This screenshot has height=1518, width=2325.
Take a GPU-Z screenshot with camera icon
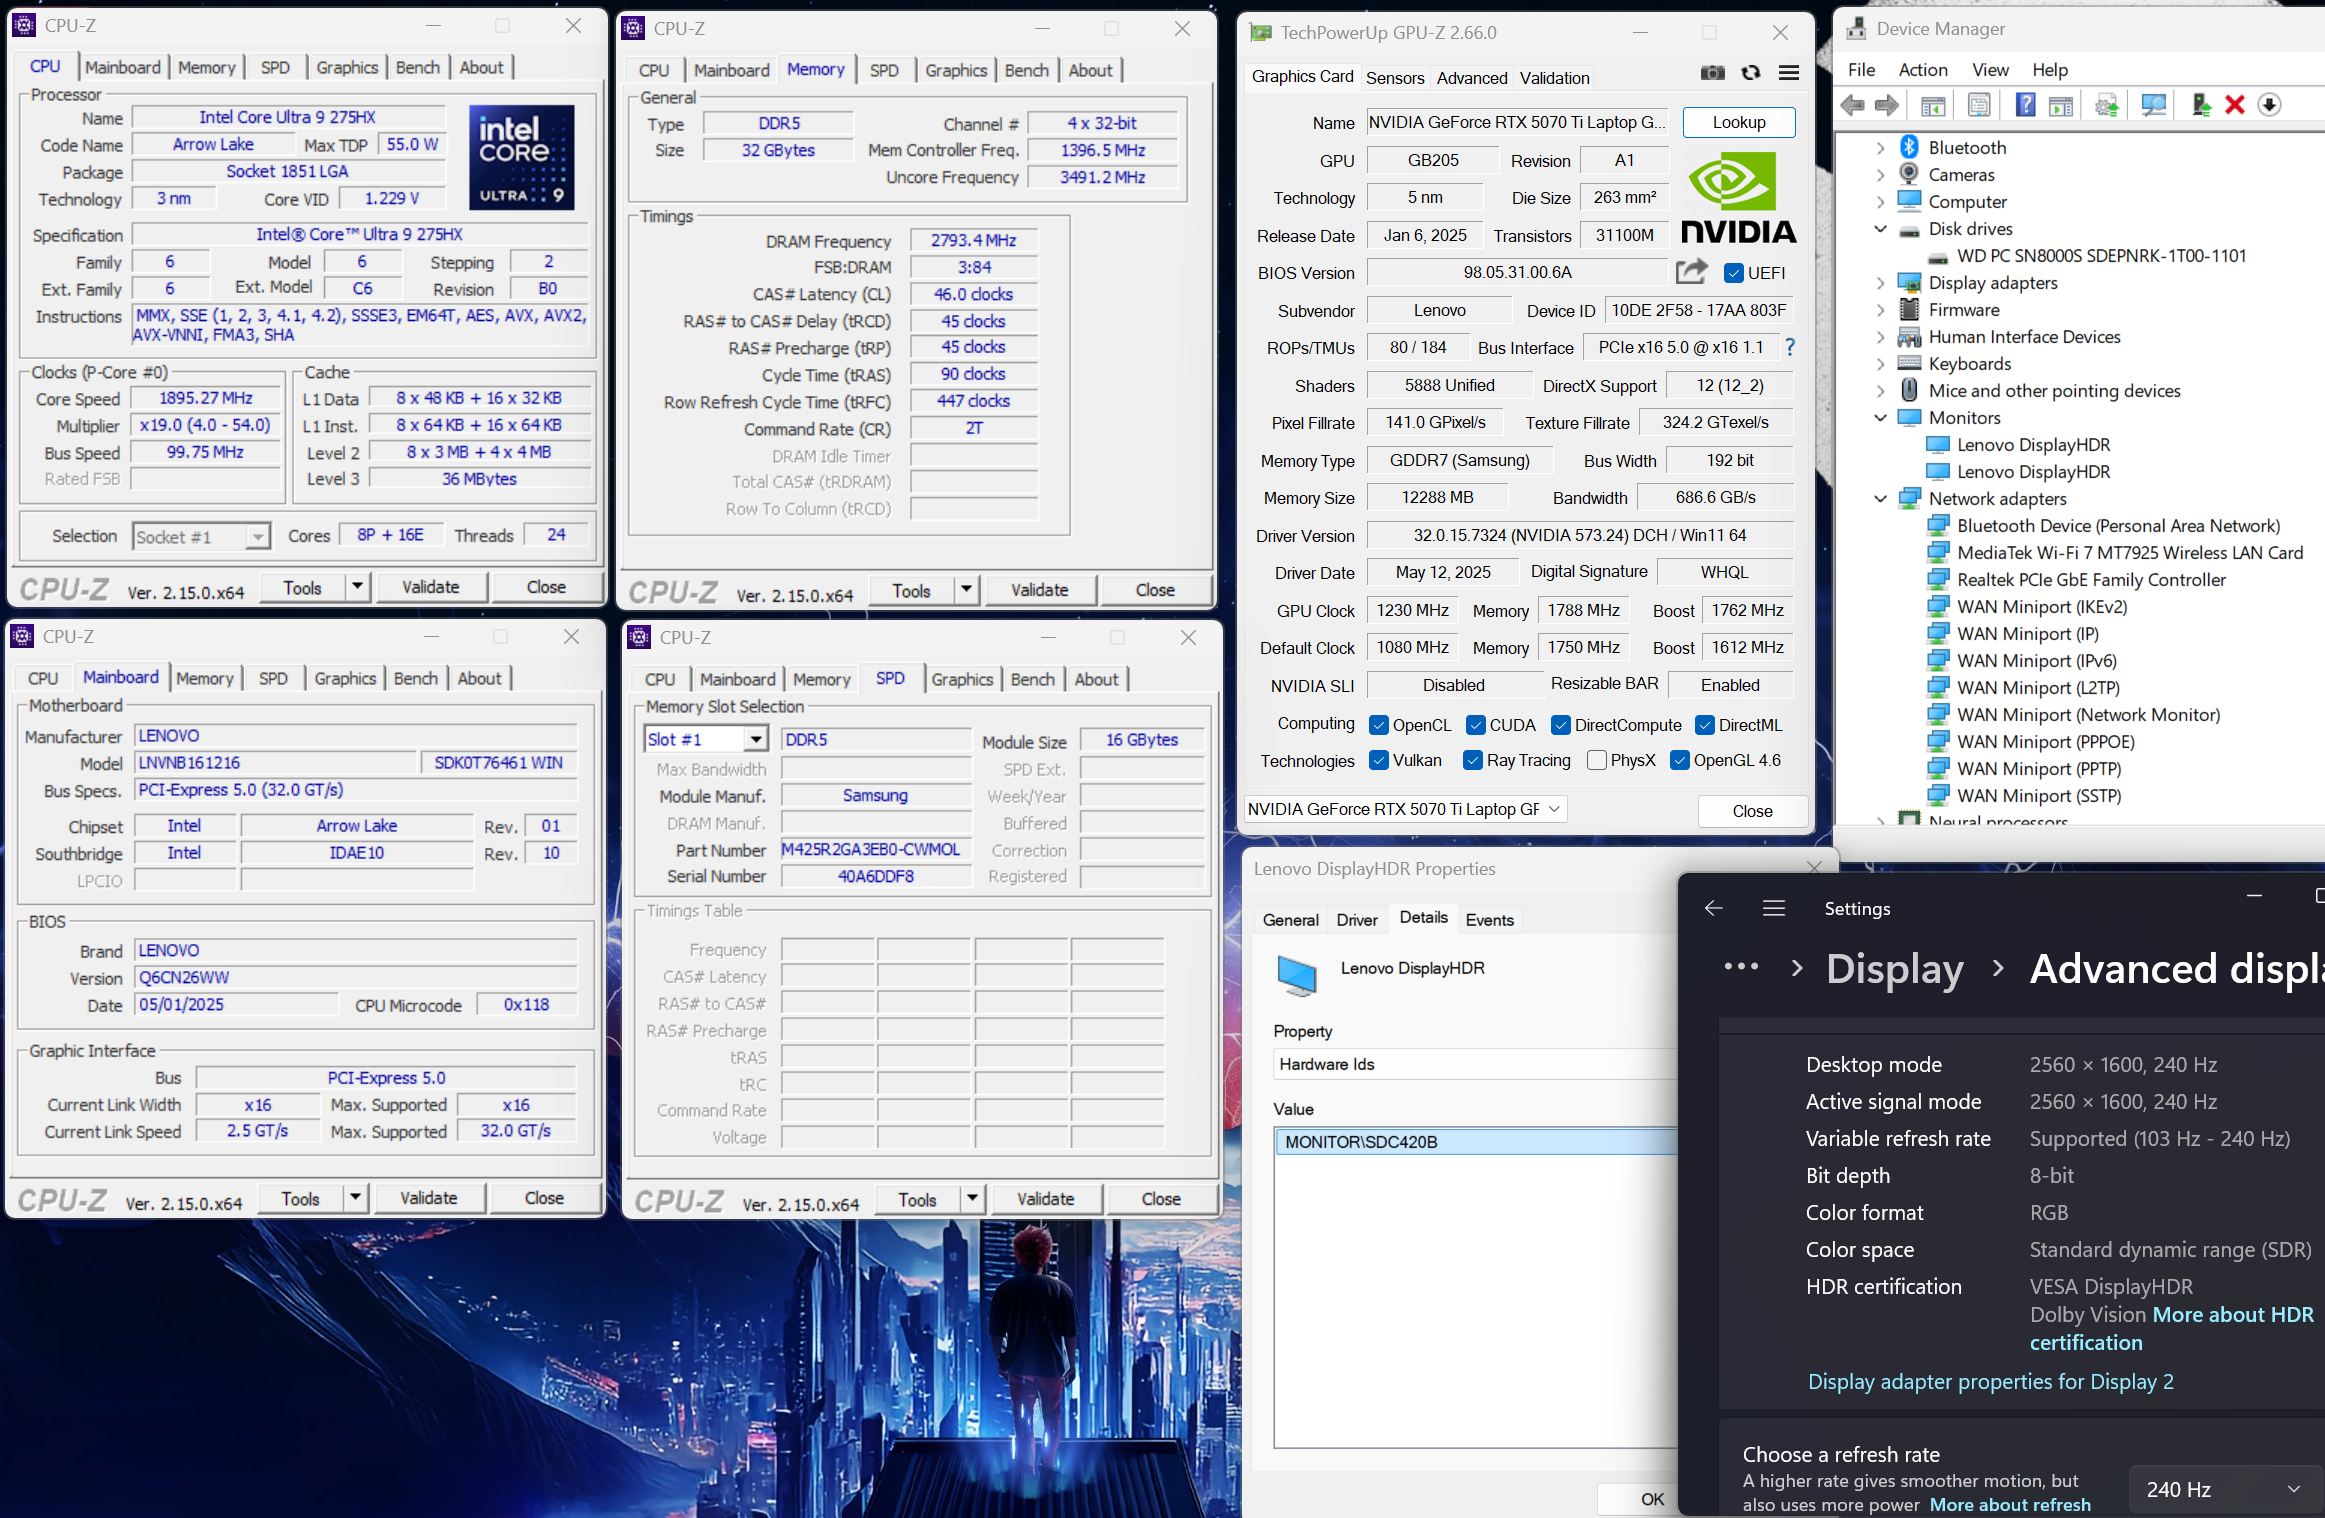(x=1712, y=73)
